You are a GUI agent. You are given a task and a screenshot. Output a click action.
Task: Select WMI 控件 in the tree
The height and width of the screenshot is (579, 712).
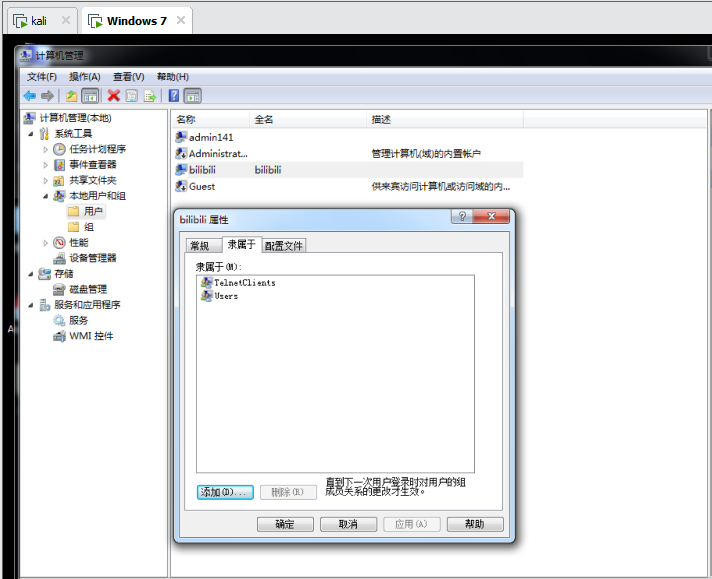tap(91, 336)
